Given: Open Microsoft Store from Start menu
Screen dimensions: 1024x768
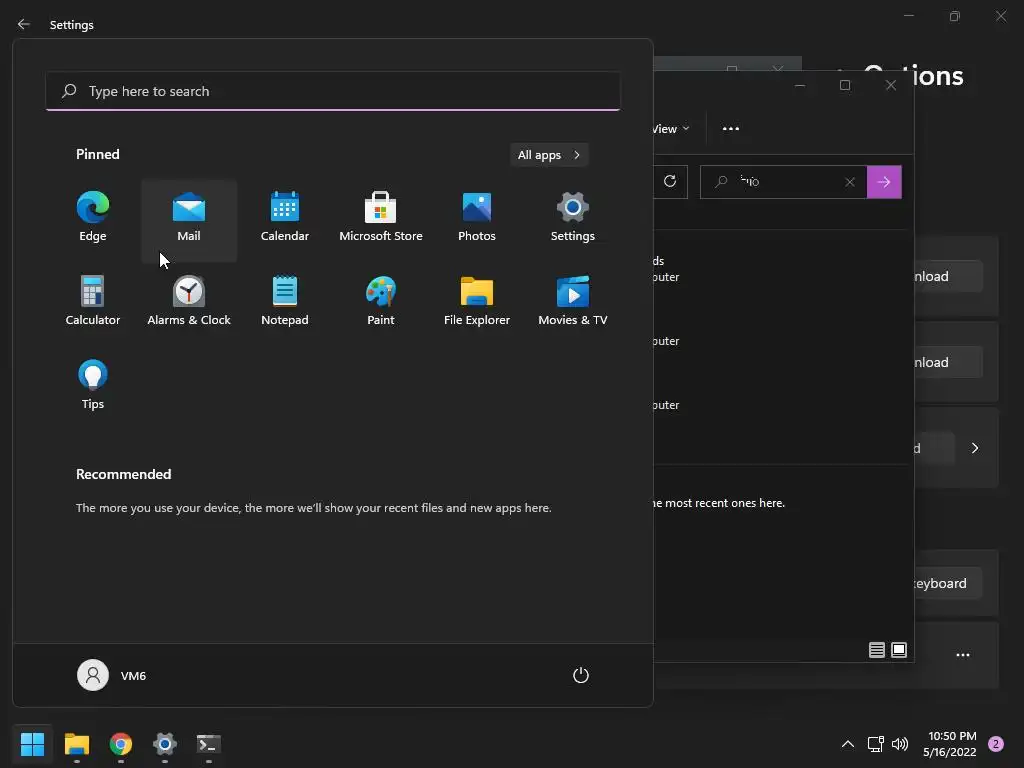Looking at the screenshot, I should click(x=381, y=217).
